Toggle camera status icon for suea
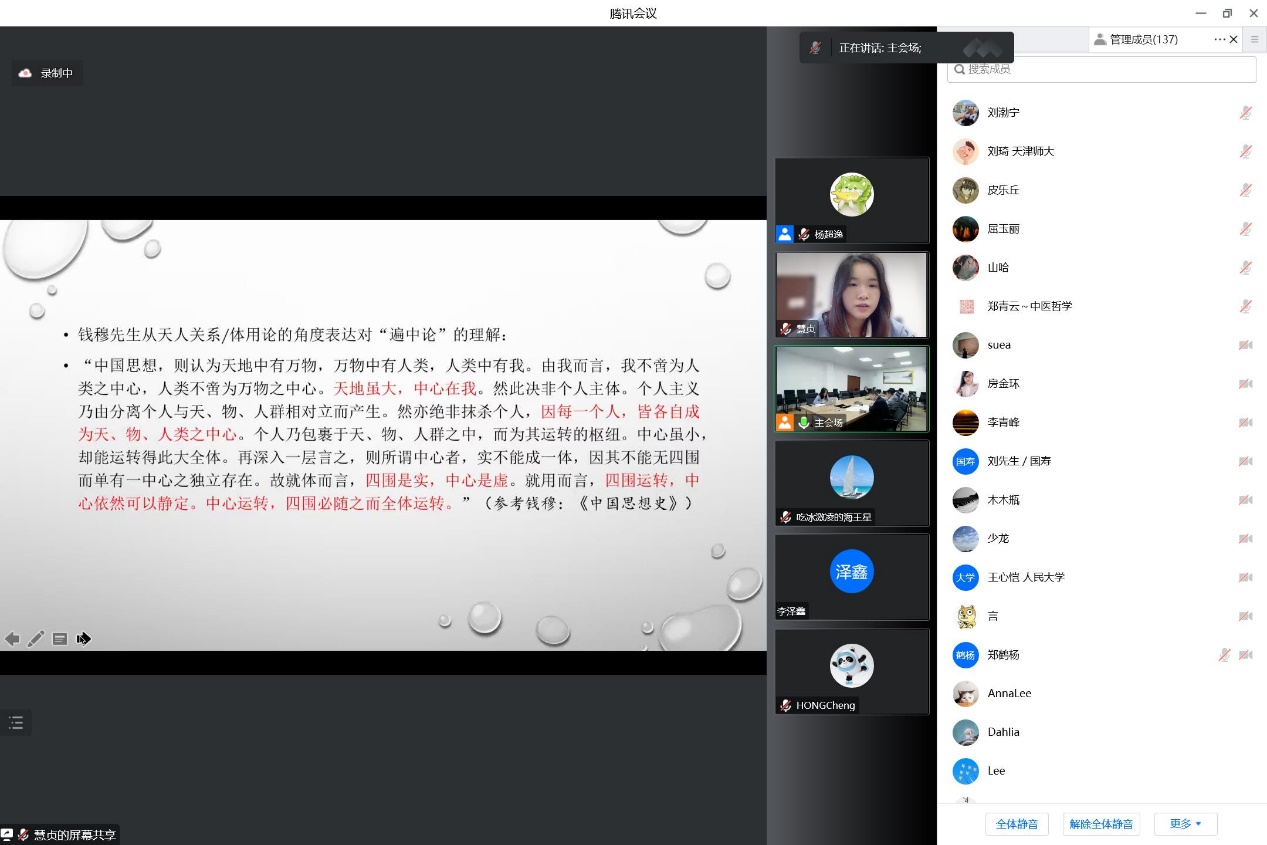Viewport: 1267px width, 845px height. (1246, 345)
